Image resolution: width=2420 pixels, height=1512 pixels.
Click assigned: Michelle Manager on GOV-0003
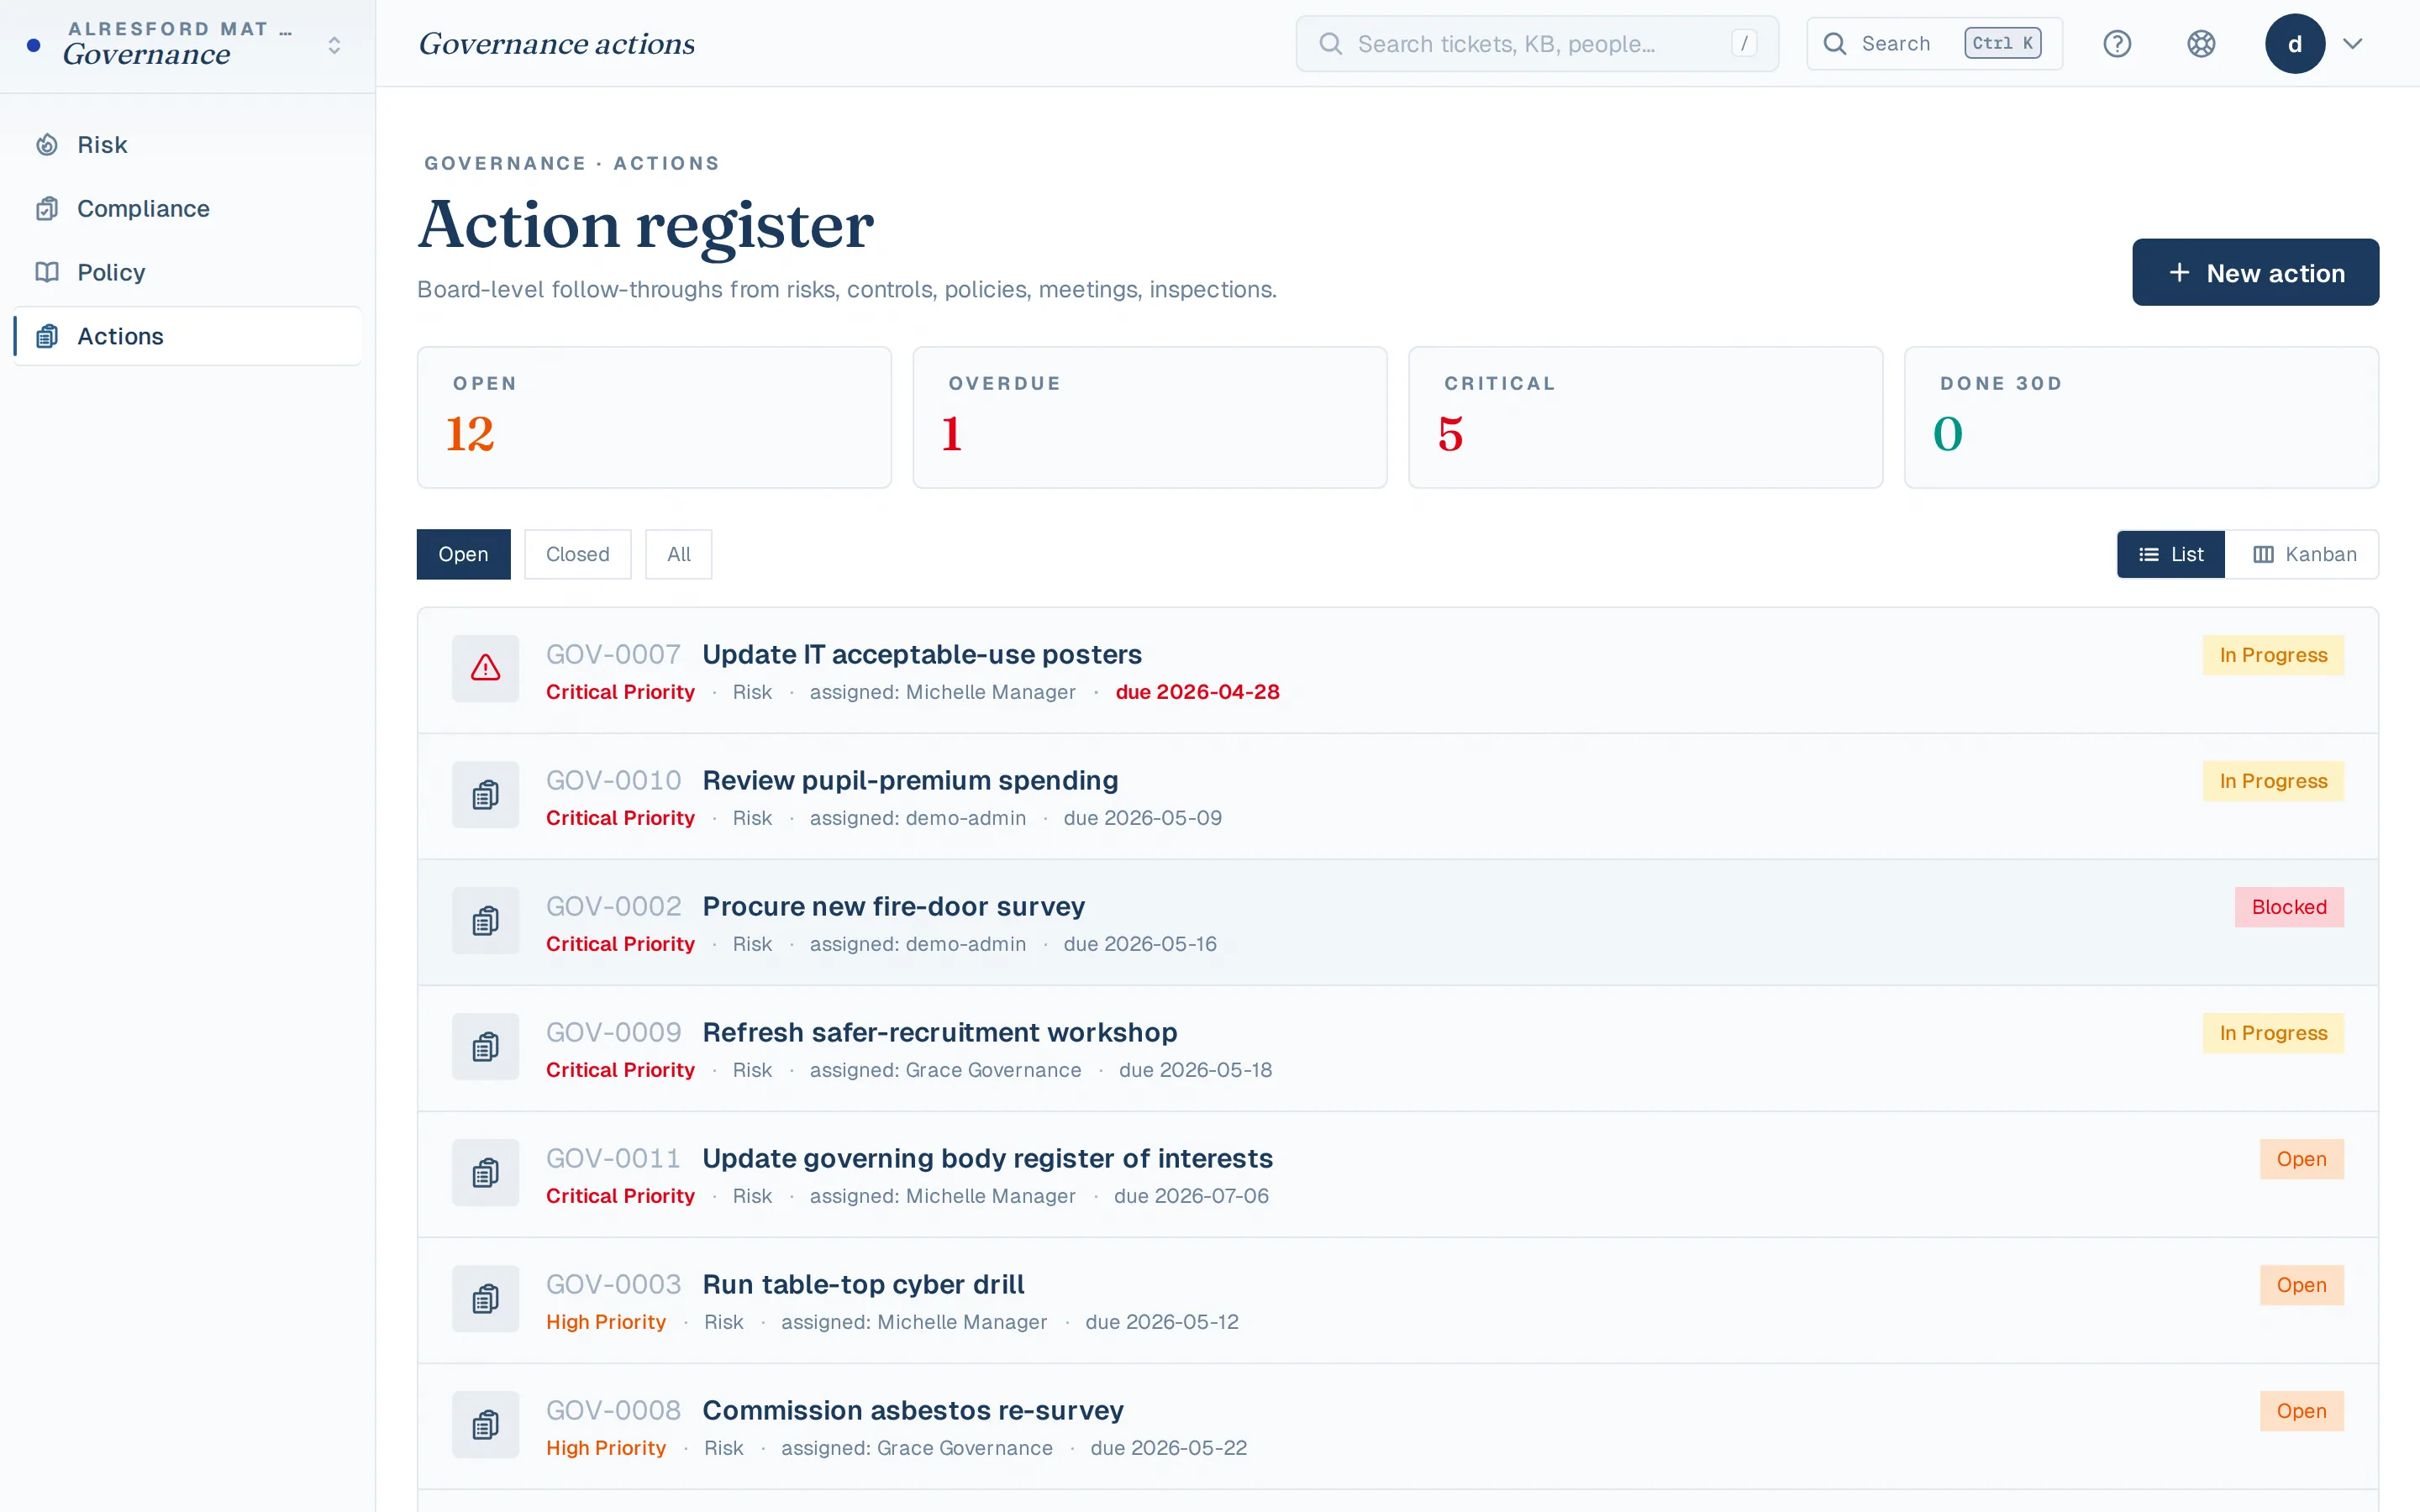tap(914, 1322)
